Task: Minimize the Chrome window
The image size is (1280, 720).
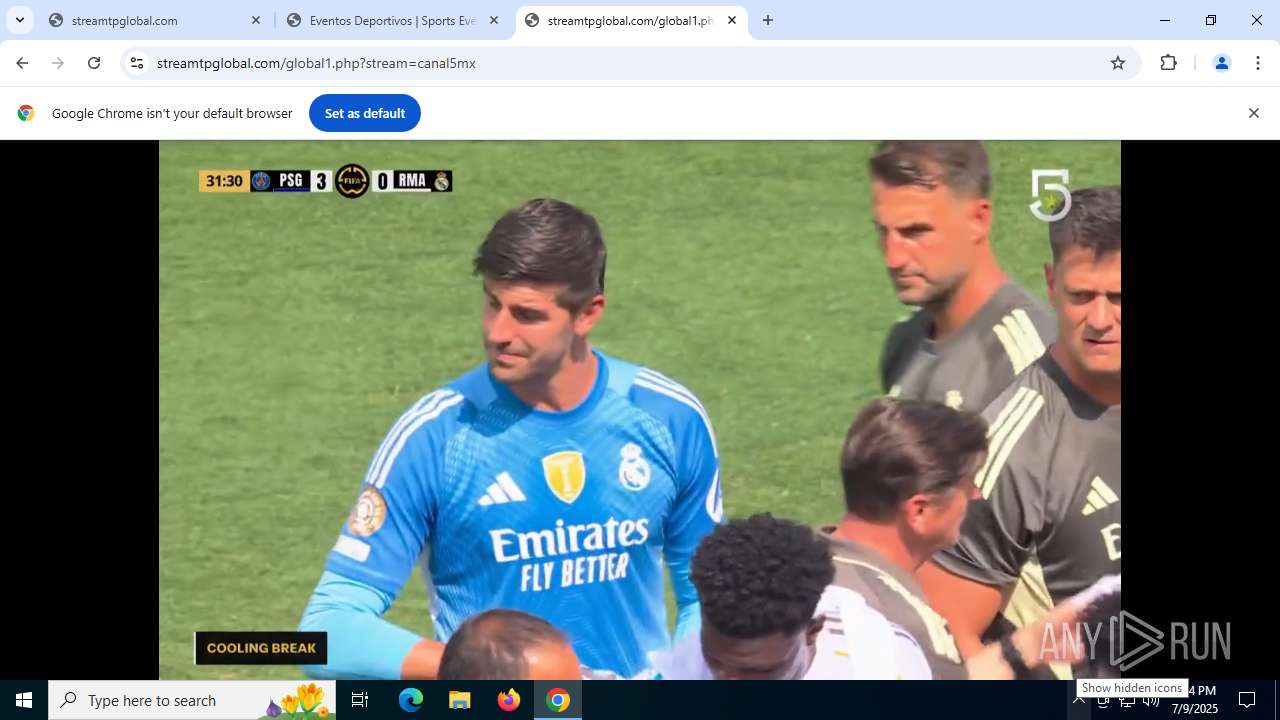Action: click(x=1165, y=20)
